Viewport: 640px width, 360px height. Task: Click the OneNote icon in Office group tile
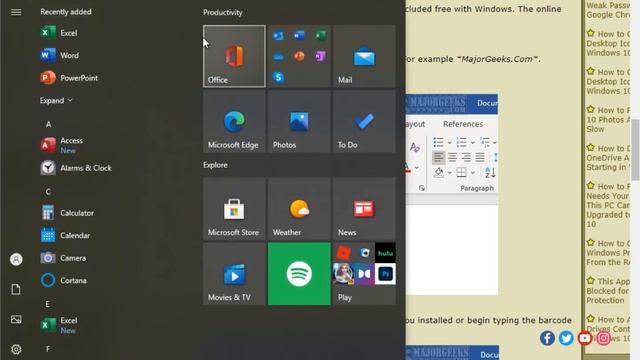point(320,56)
